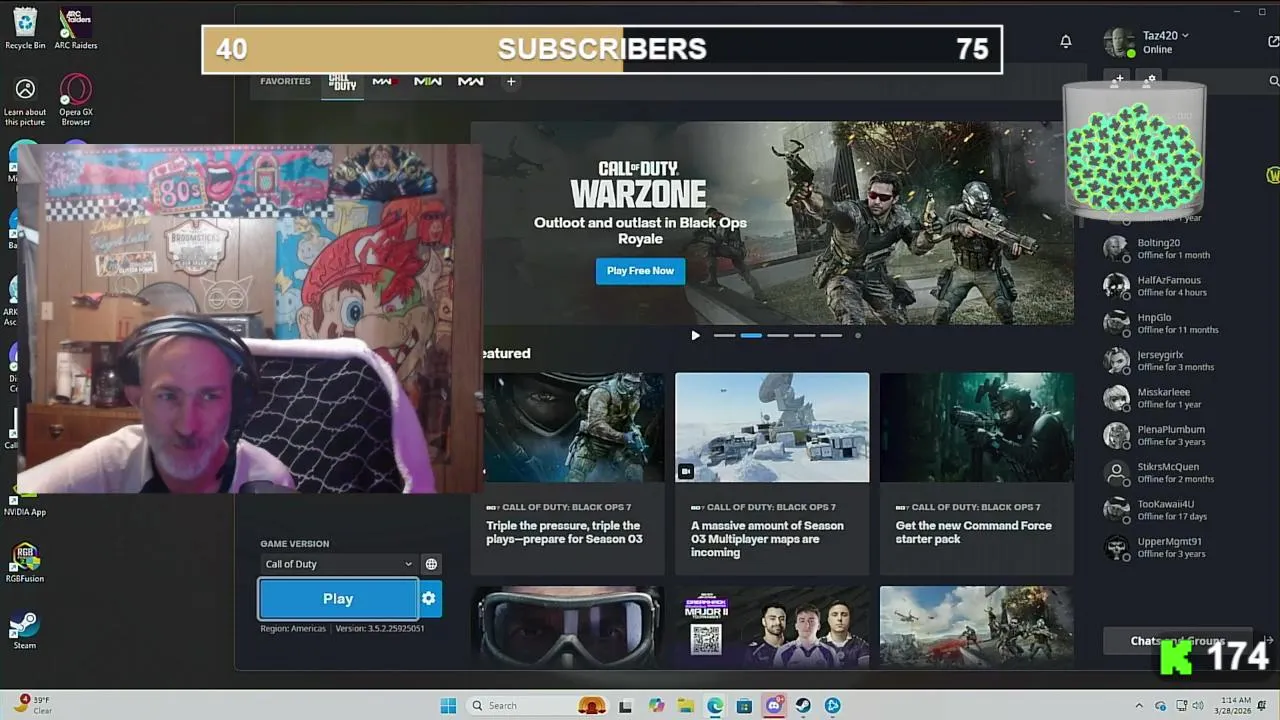Open Microsoft Edge on the taskbar
Viewport: 1280px width, 720px height.
pyautogui.click(x=715, y=706)
